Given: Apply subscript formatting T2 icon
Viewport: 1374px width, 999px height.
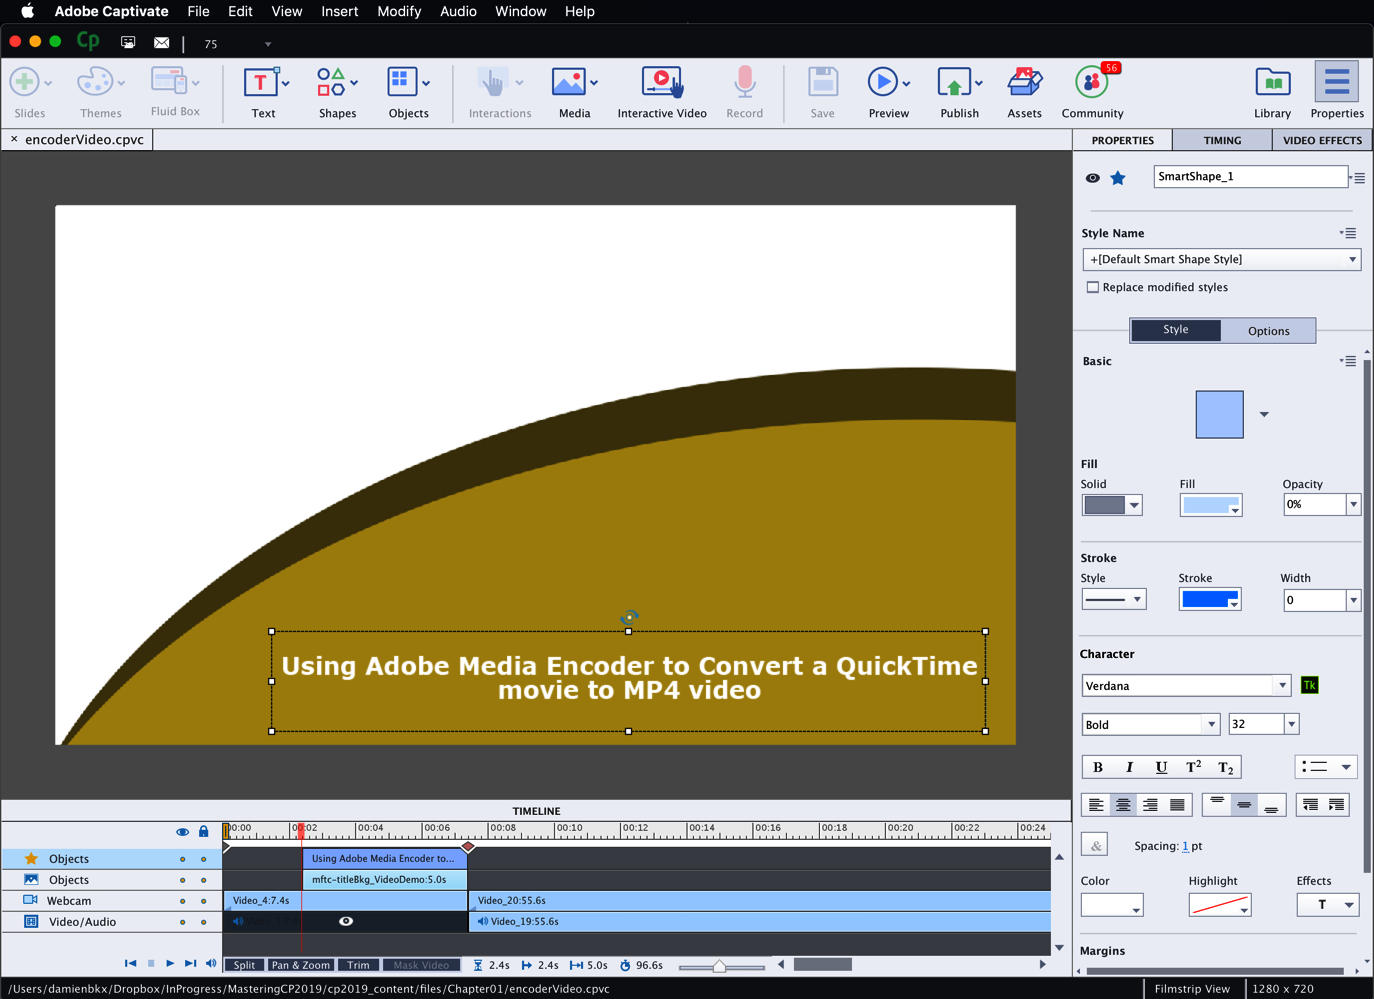Looking at the screenshot, I should pos(1225,767).
